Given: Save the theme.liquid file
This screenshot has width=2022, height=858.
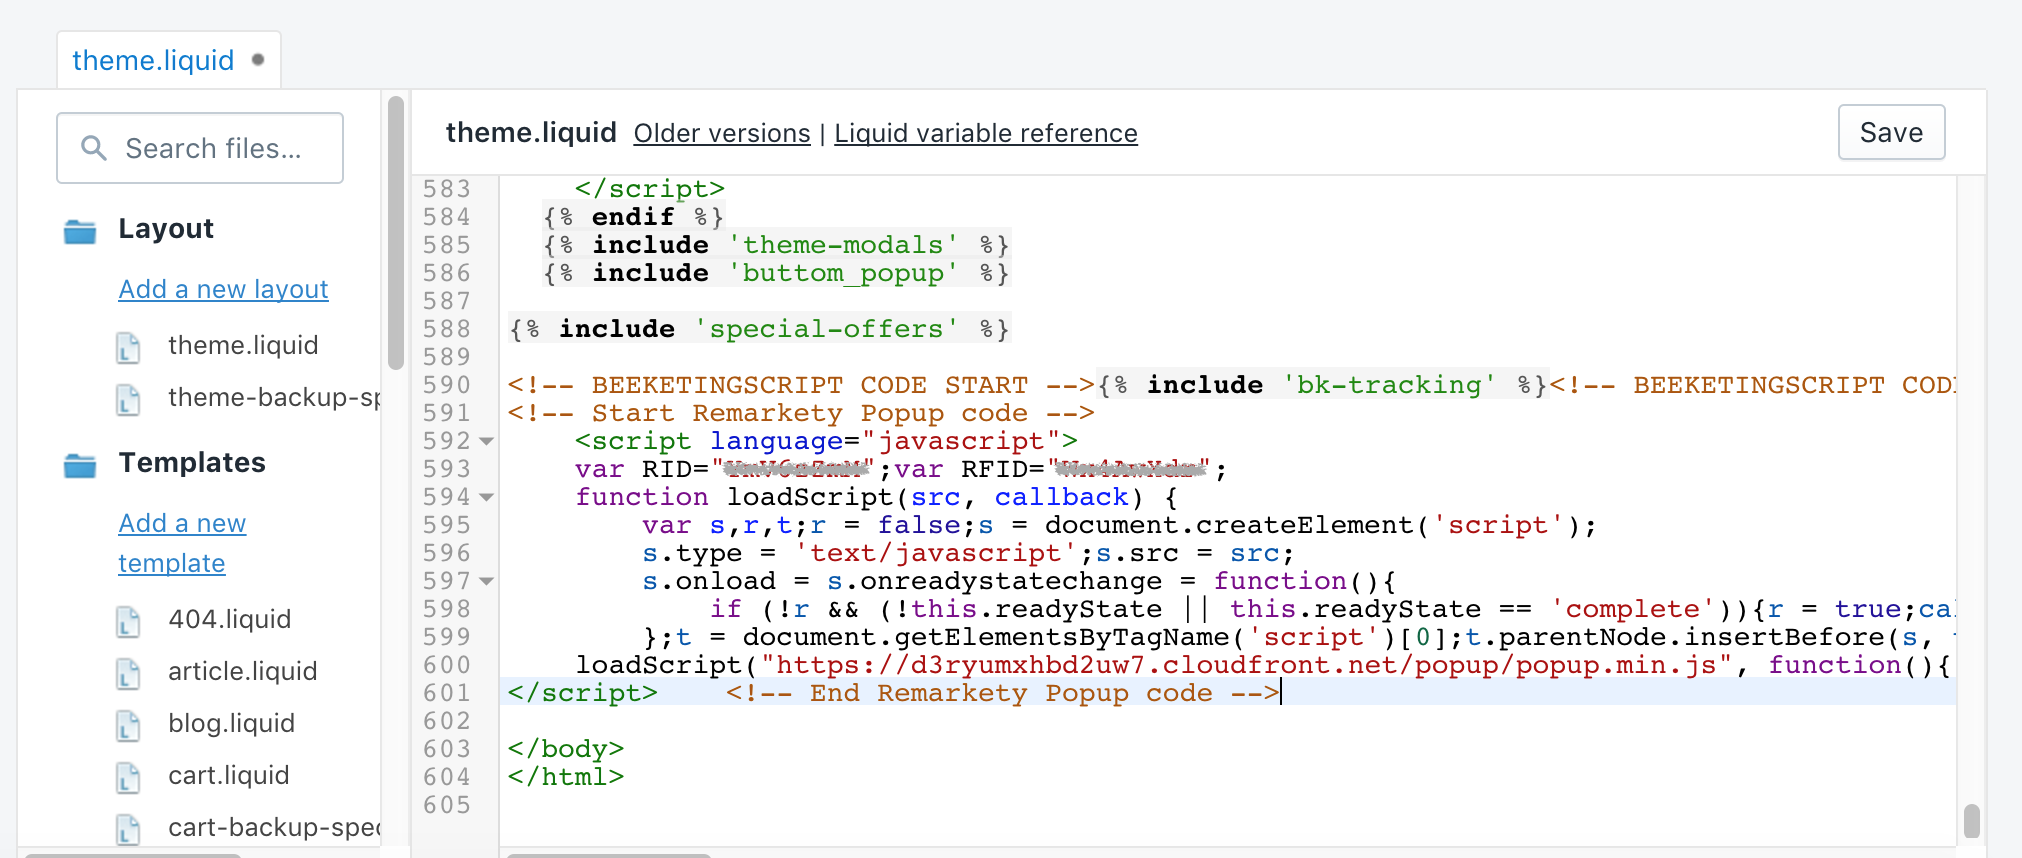Looking at the screenshot, I should 1891,132.
